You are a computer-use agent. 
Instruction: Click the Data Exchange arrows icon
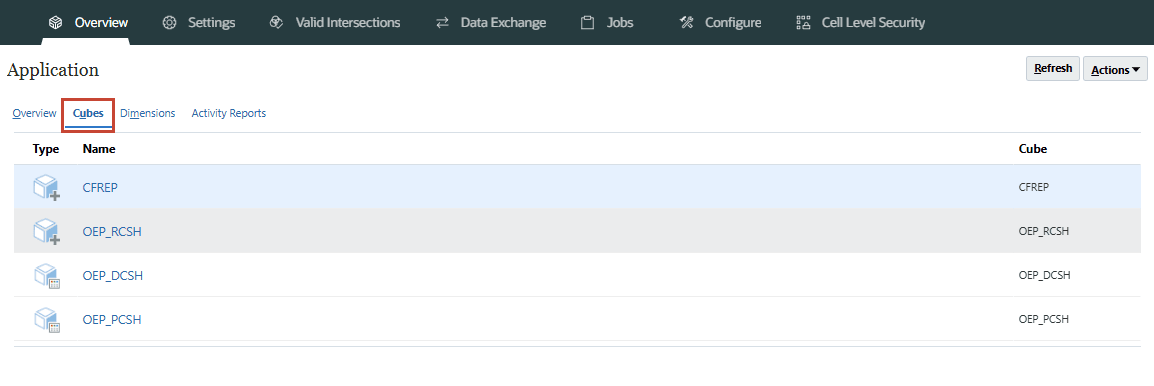(442, 23)
